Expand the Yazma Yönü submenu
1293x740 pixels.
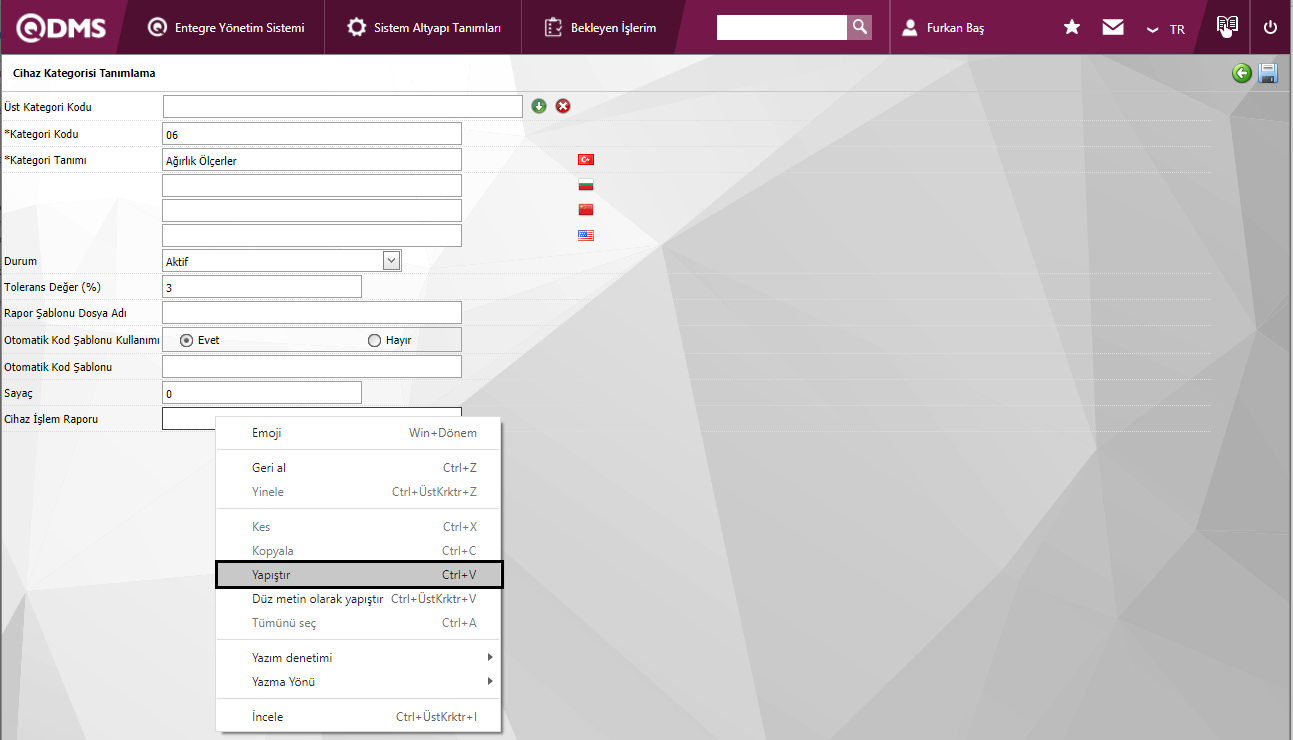[x=359, y=682]
